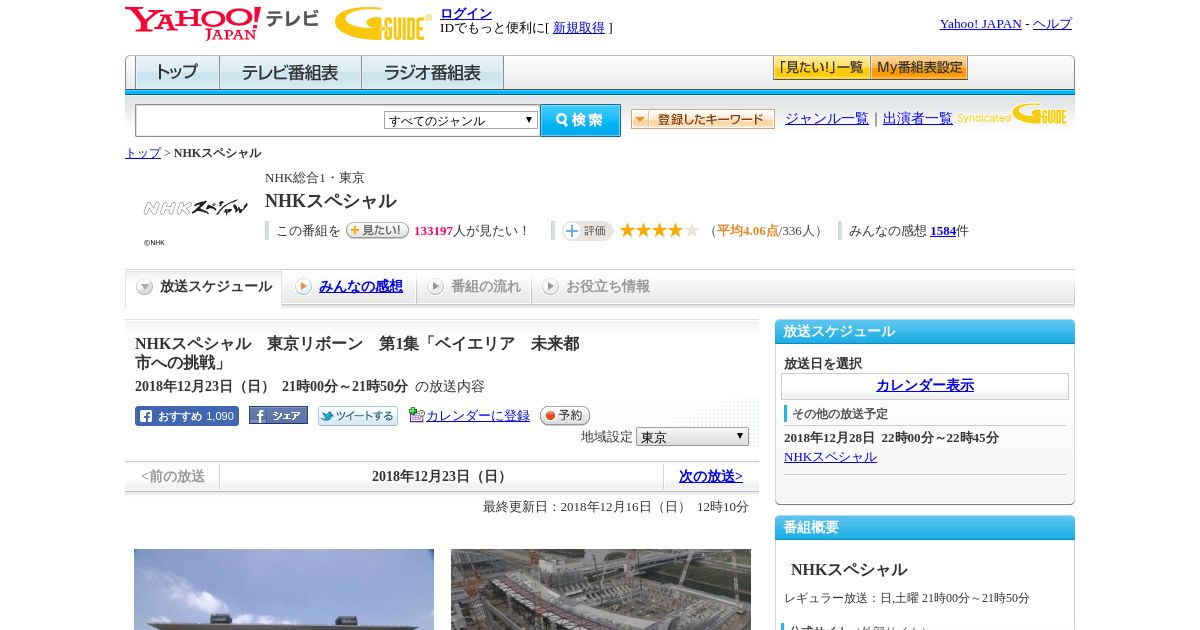Click the Facebook おすすめ 1,090 button

[187, 416]
